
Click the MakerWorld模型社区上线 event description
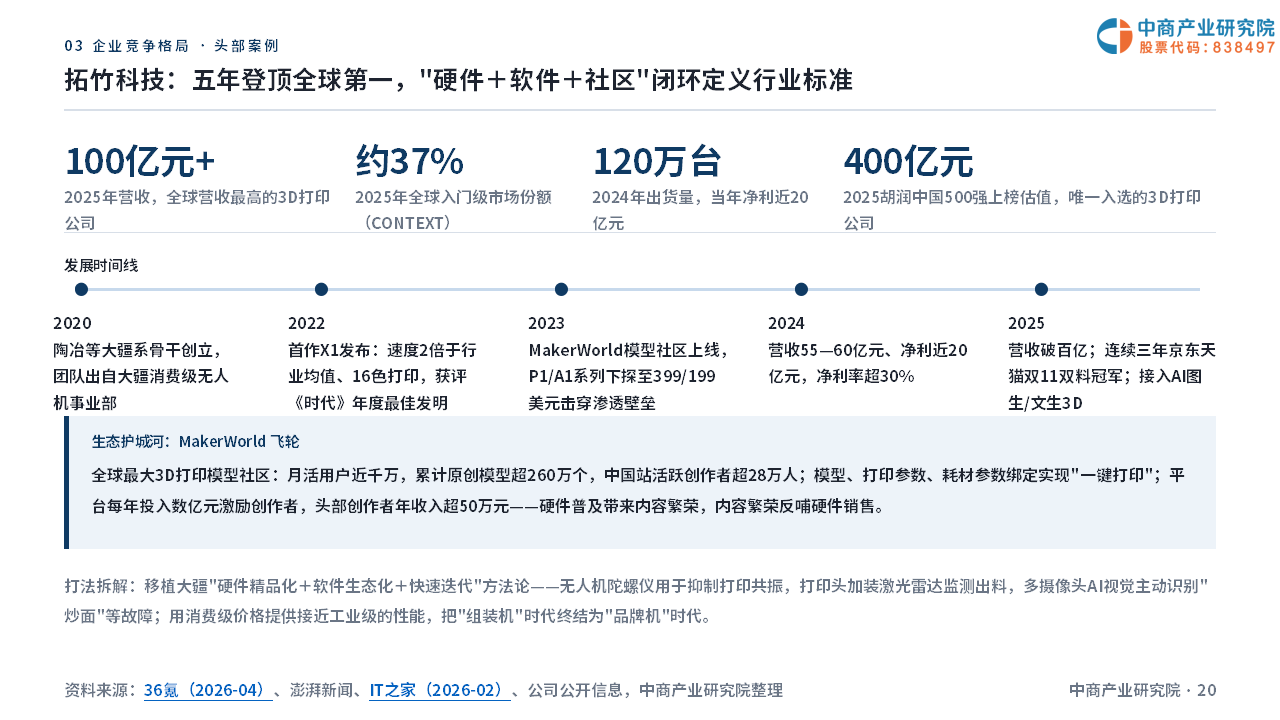629,377
